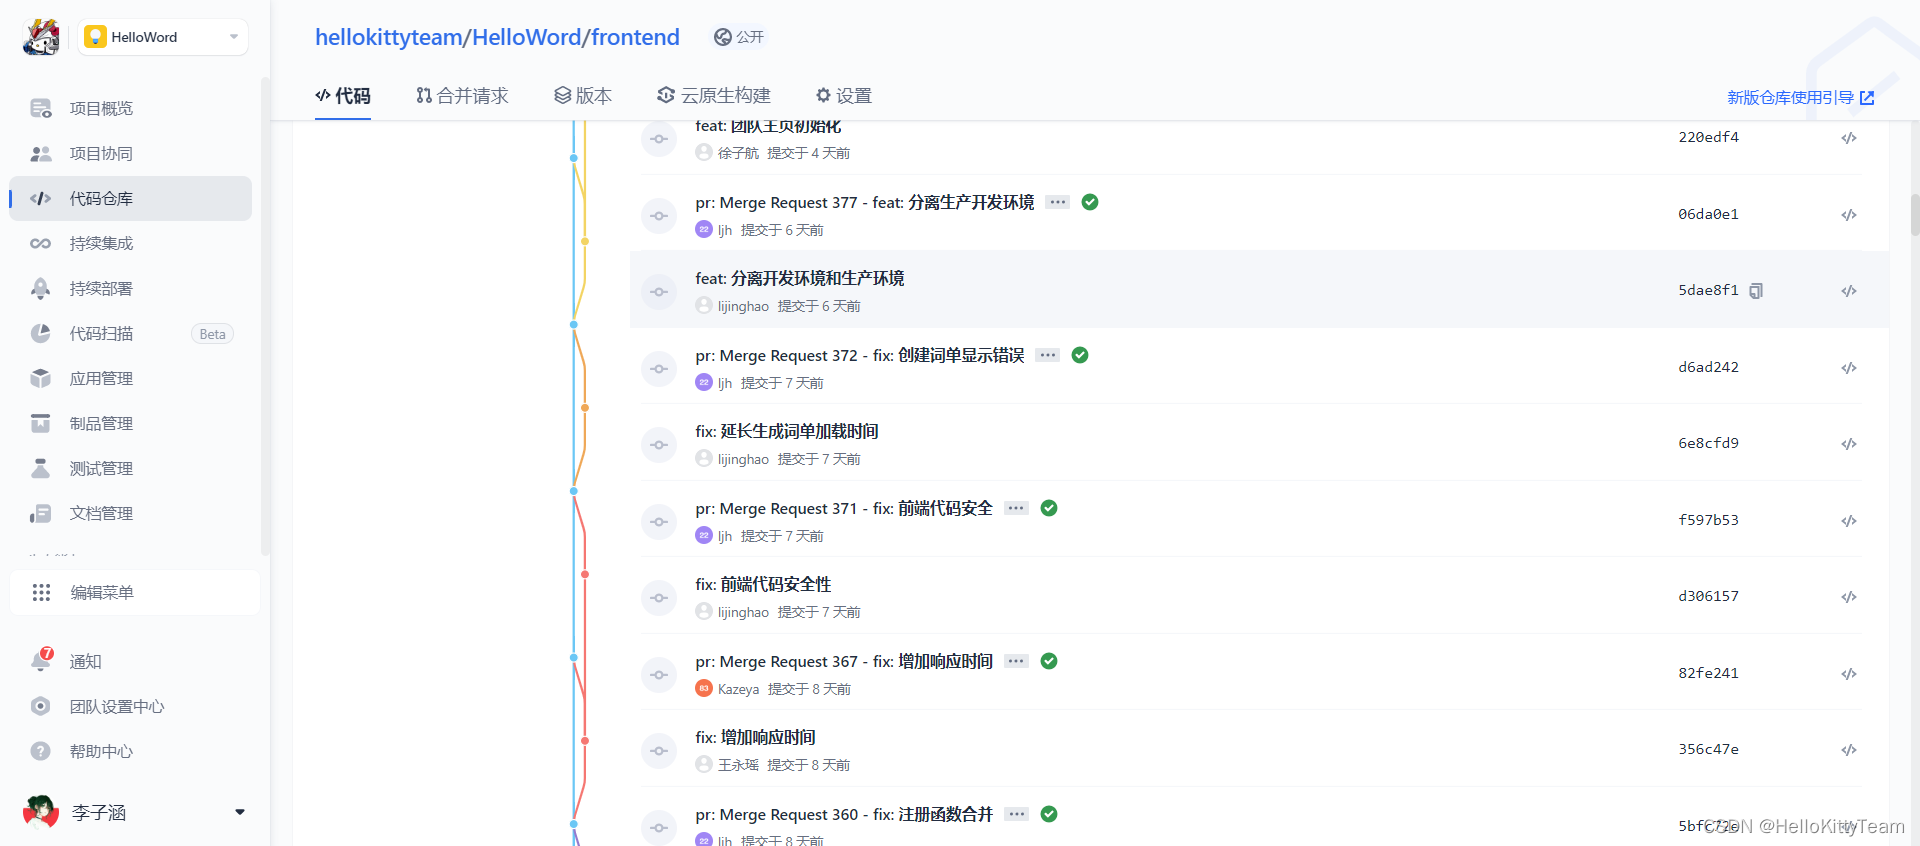The height and width of the screenshot is (846, 1920).
Task: Click the hellokittyteam/HelloWord/frontend repository title
Action: 497,37
